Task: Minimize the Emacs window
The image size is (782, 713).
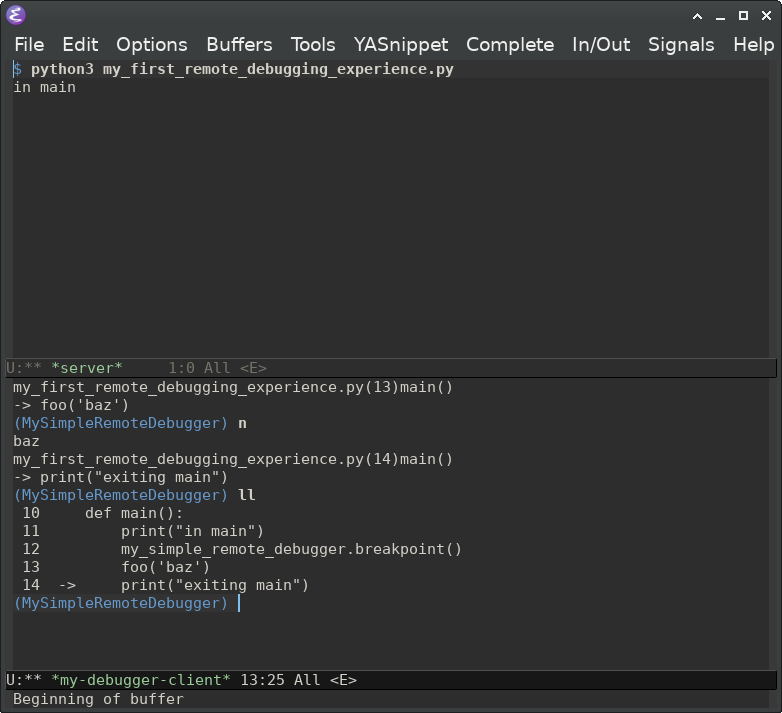Action: tap(720, 16)
